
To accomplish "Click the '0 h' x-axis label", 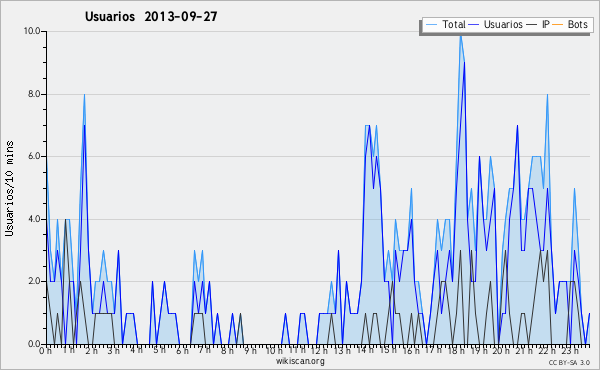I will pos(45,350).
